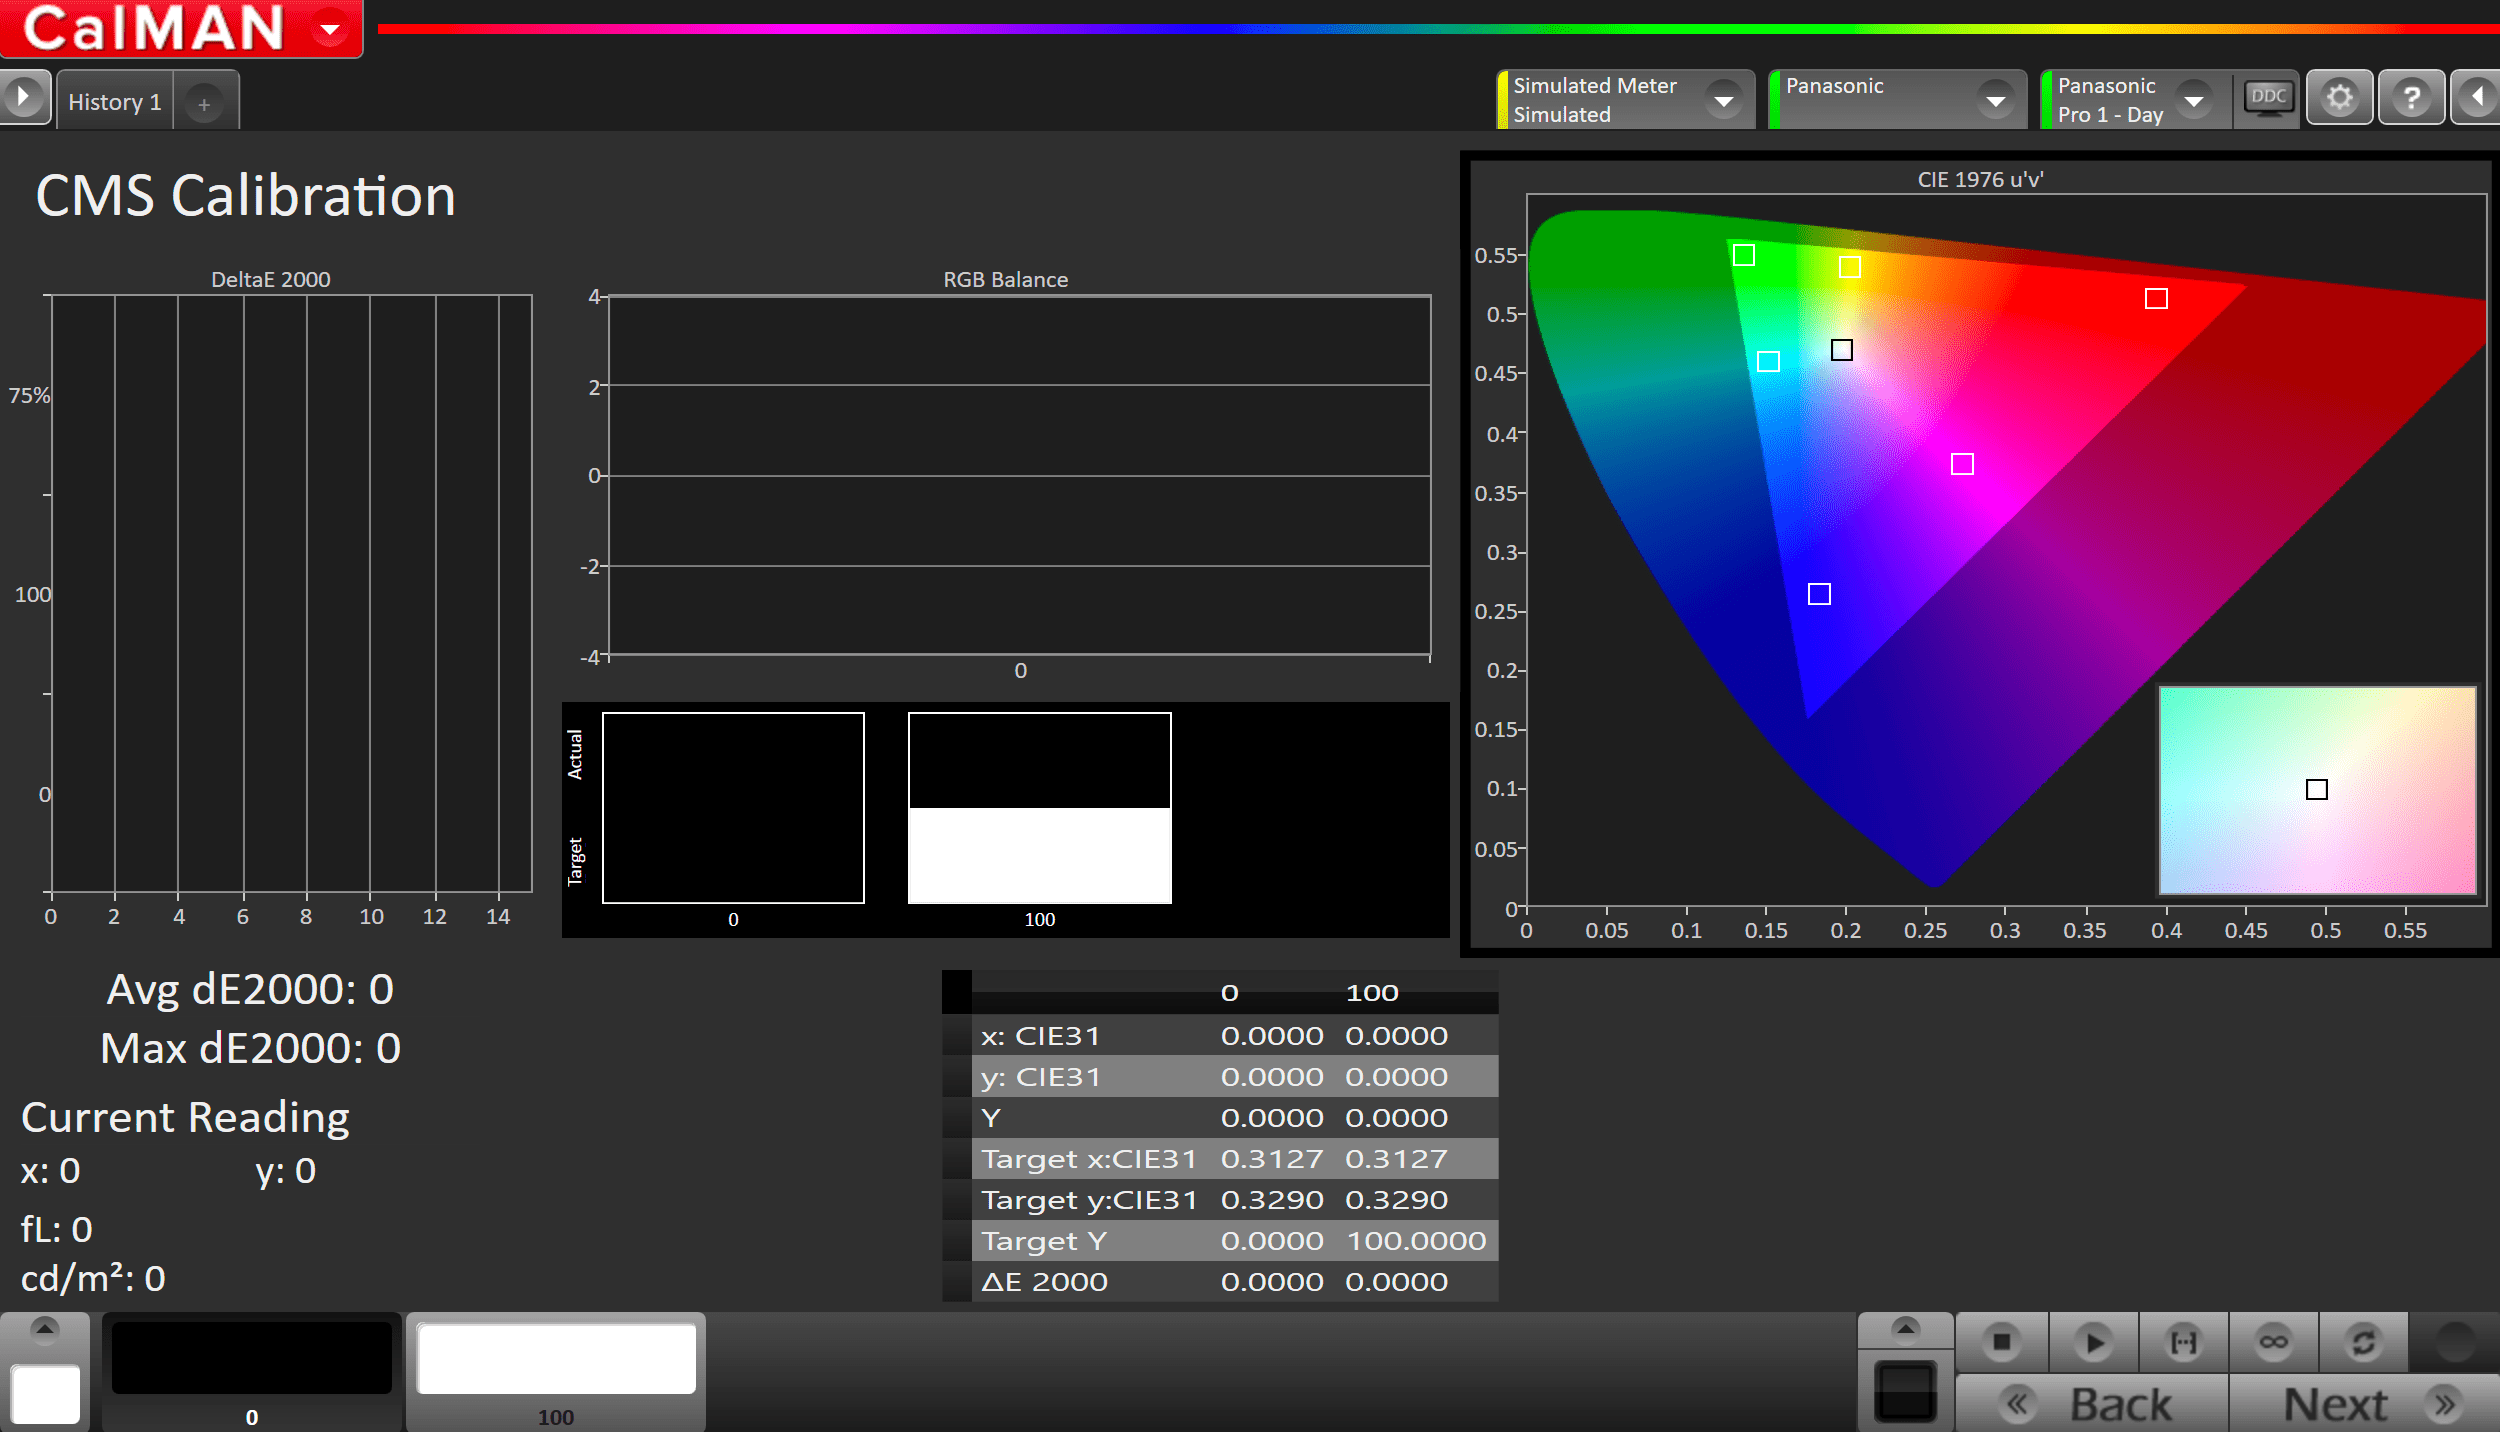The width and height of the screenshot is (2500, 1432).
Task: Switch to the History 1 tab
Action: 114,102
